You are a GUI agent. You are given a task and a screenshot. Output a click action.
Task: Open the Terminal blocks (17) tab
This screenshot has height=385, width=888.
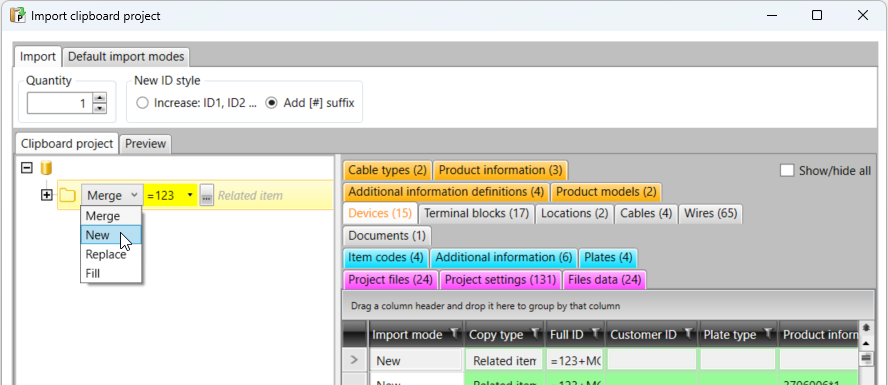point(476,213)
